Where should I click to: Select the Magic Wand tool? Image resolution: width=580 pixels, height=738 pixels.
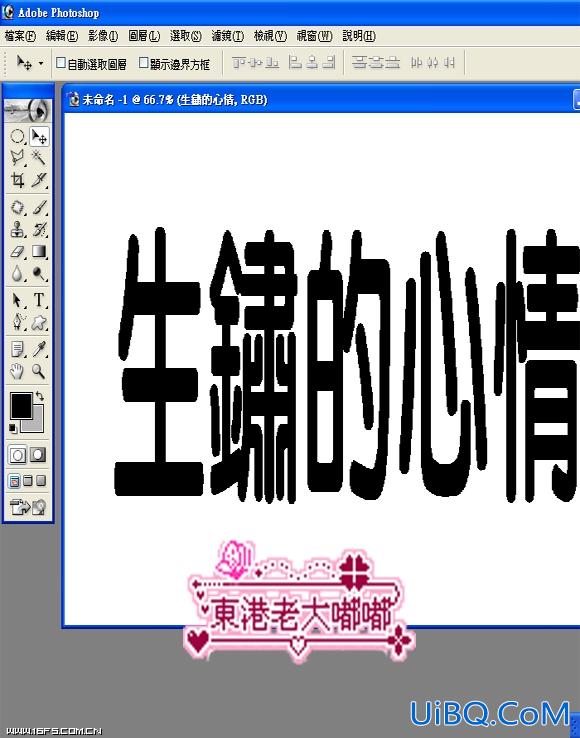39,158
